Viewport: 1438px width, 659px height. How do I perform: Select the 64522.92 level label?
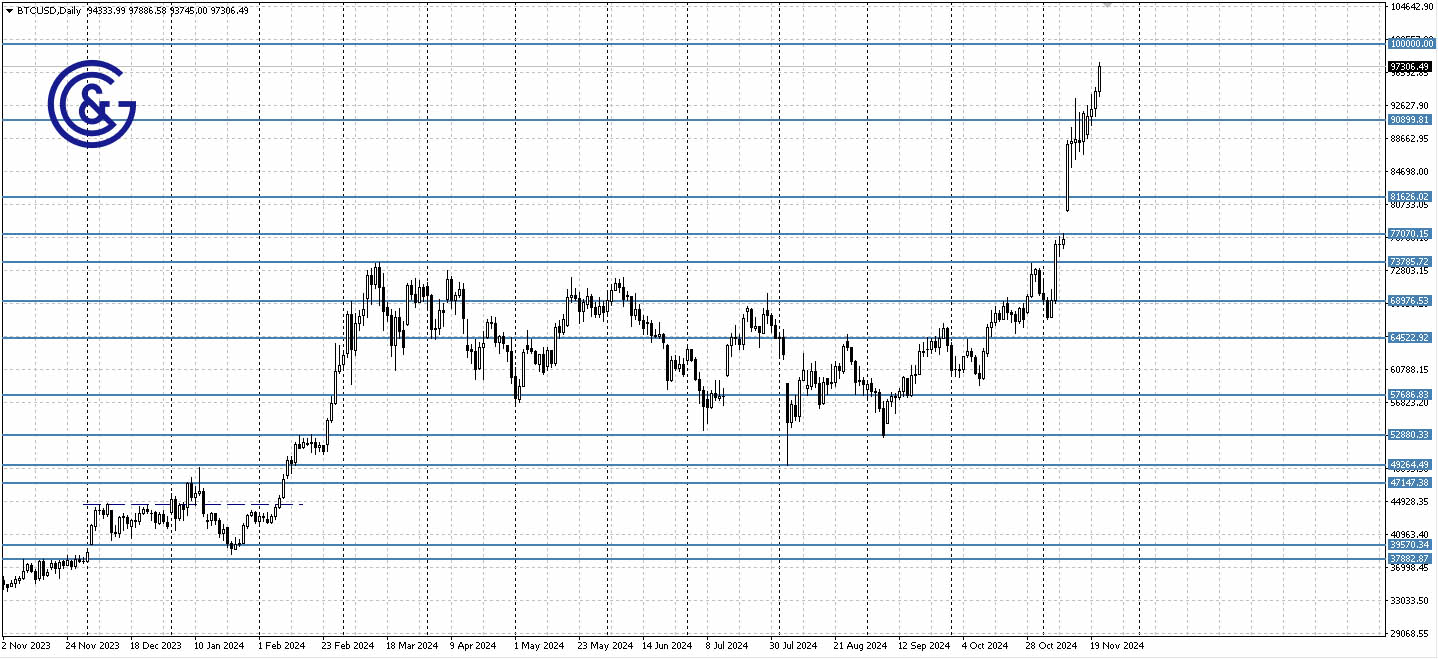click(x=1410, y=338)
